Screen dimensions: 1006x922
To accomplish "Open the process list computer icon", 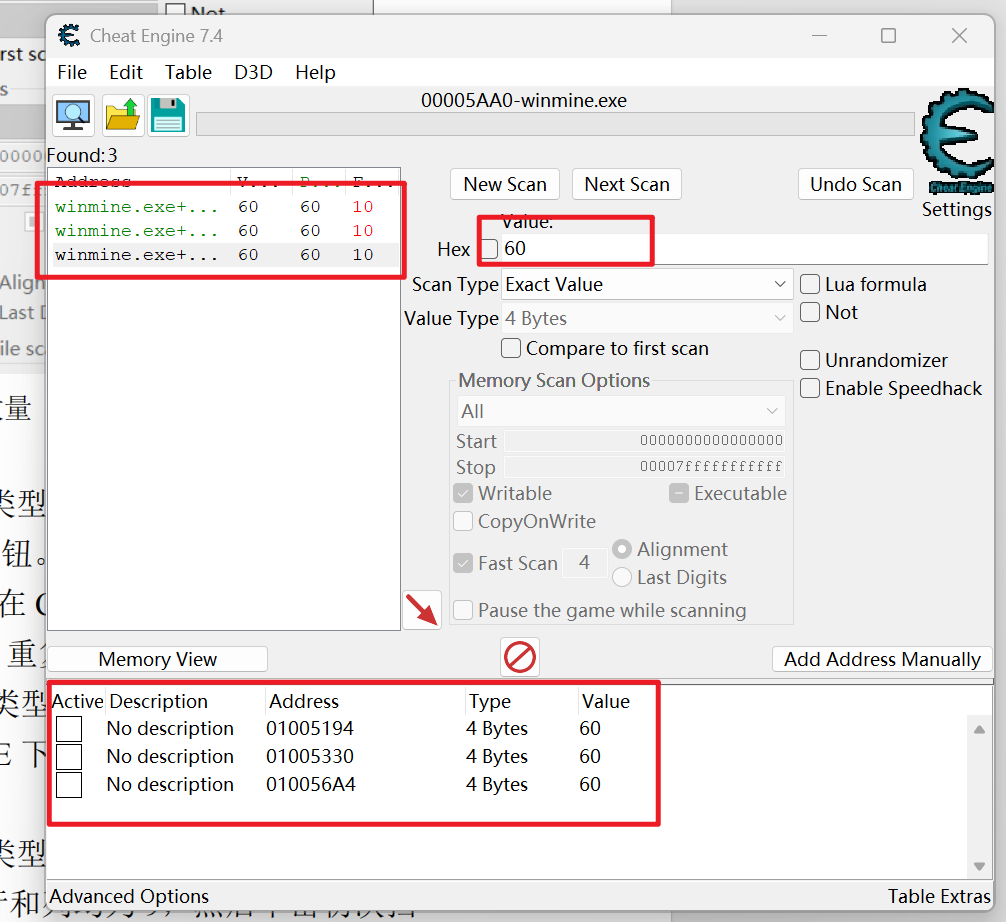I will [x=73, y=115].
